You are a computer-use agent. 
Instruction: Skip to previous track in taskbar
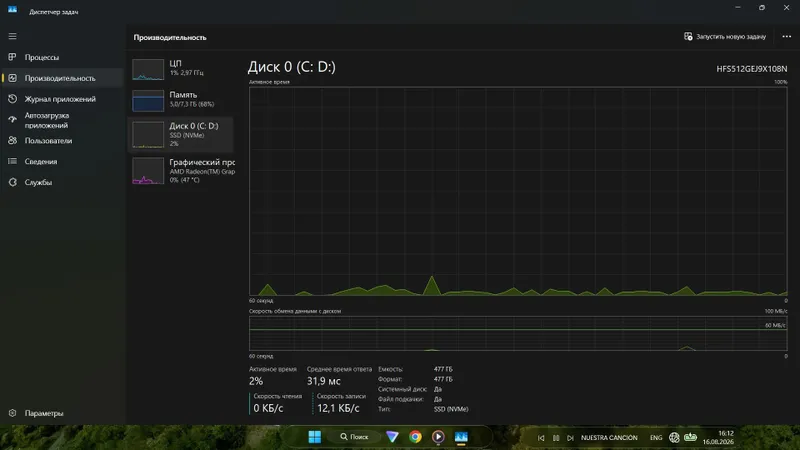[541, 438]
